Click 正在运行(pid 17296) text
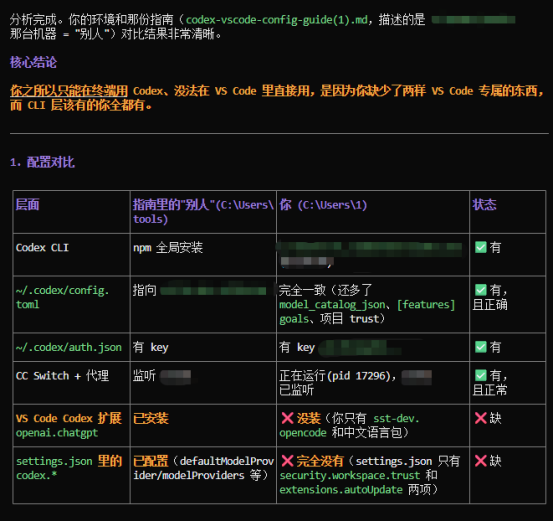This screenshot has width=554, height=521. pyautogui.click(x=335, y=375)
